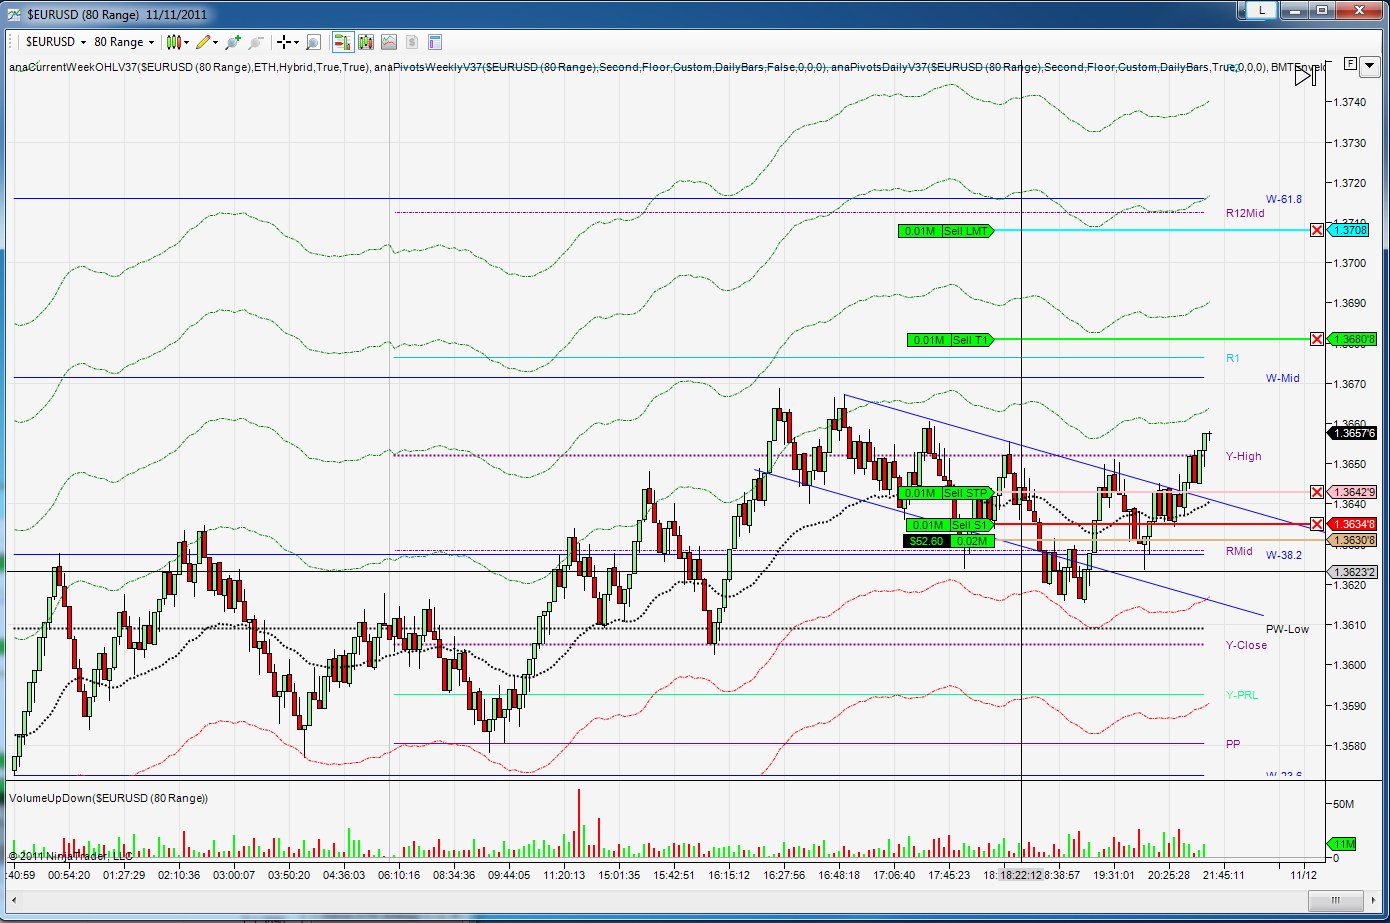This screenshot has height=923, width=1390.
Task: Click the 1.3708 cyan price marker
Action: [1349, 231]
